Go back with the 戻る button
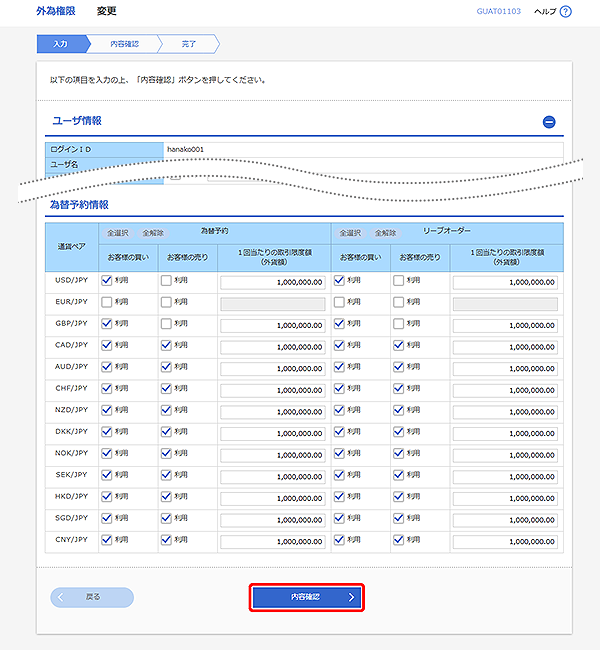Image resolution: width=600 pixels, height=650 pixels. click(92, 597)
